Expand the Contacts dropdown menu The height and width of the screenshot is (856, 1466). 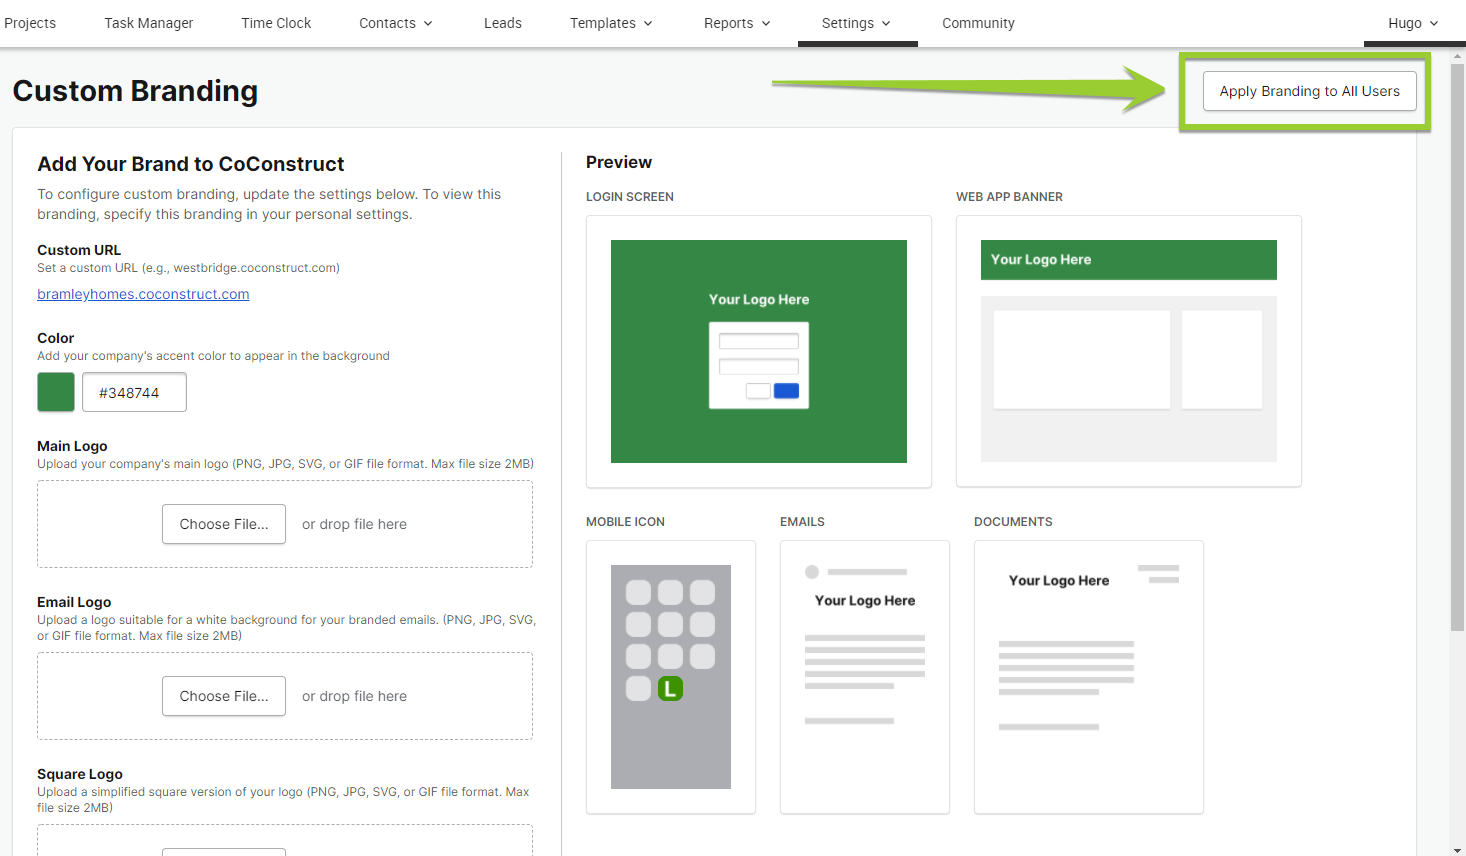(x=396, y=23)
